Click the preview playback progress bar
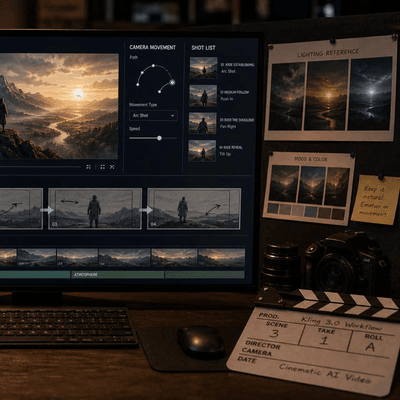400x400 pixels. click(x=40, y=167)
